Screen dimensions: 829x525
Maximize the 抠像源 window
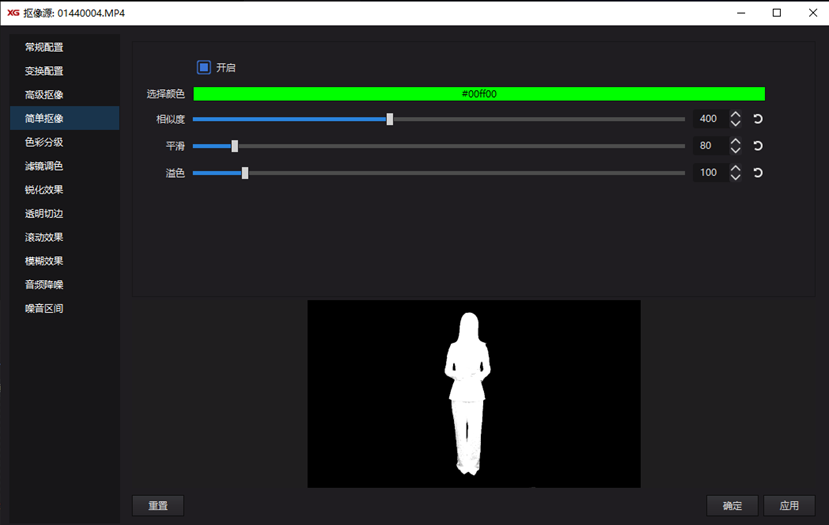[777, 13]
